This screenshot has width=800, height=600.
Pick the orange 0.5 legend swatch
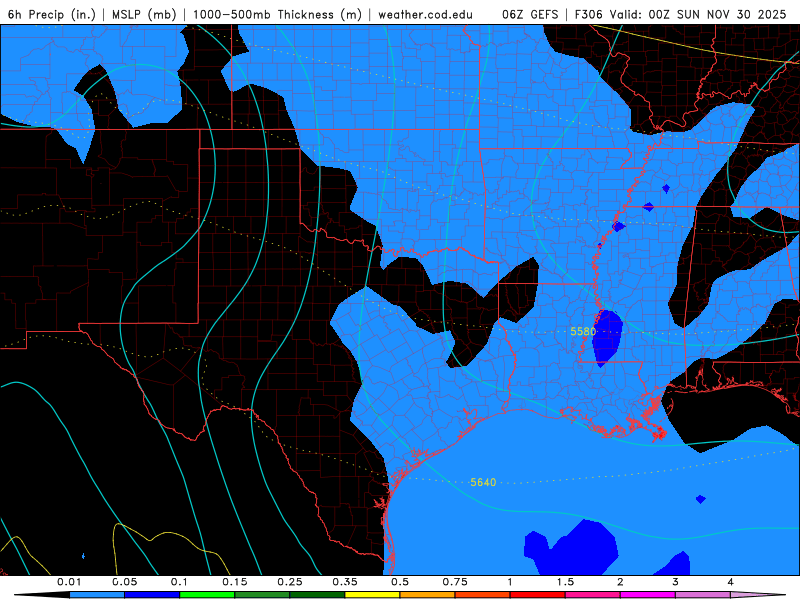[428, 595]
